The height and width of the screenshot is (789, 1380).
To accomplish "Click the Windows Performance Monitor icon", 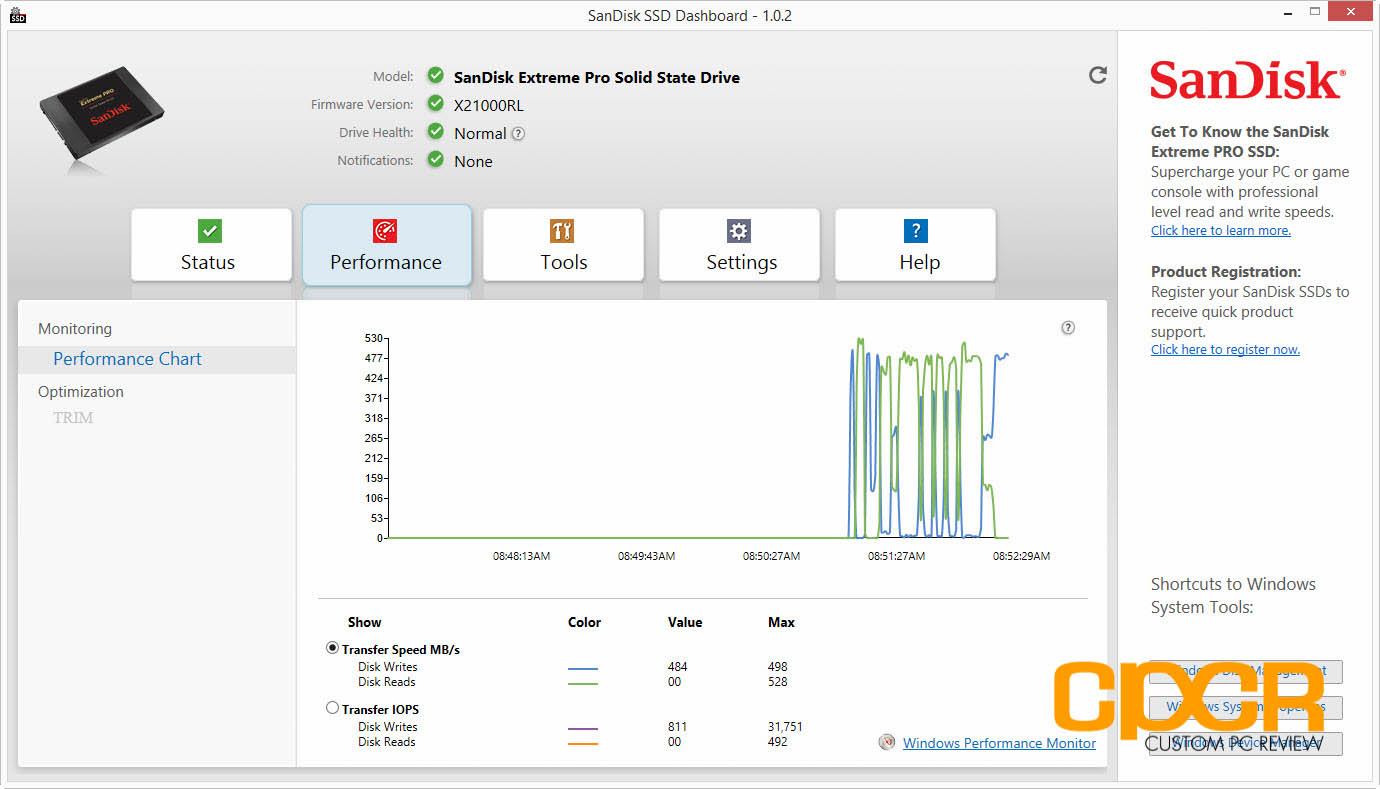I will coord(886,743).
